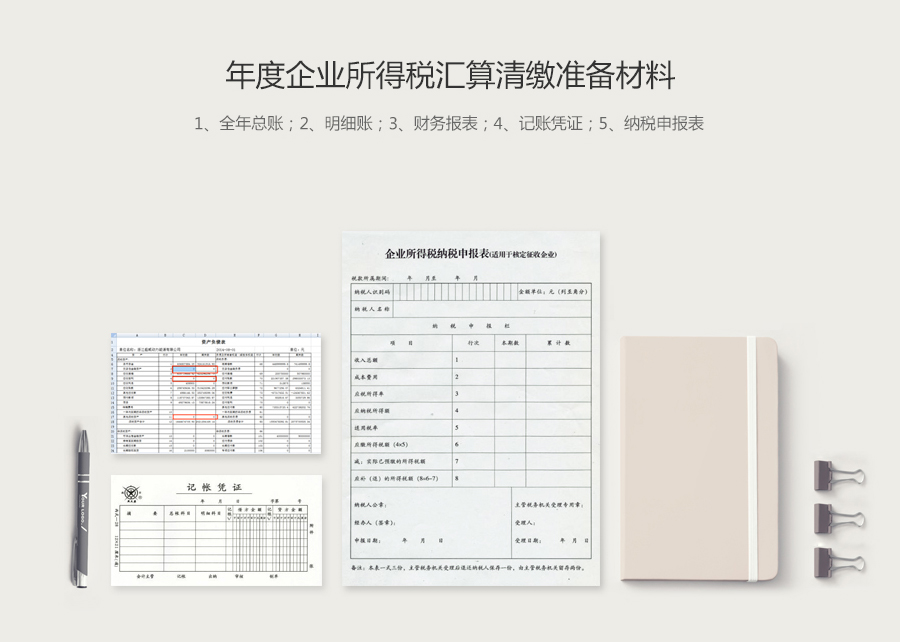The width and height of the screenshot is (900, 642).
Task: Click the 收入总额 row label
Action: (x=366, y=360)
